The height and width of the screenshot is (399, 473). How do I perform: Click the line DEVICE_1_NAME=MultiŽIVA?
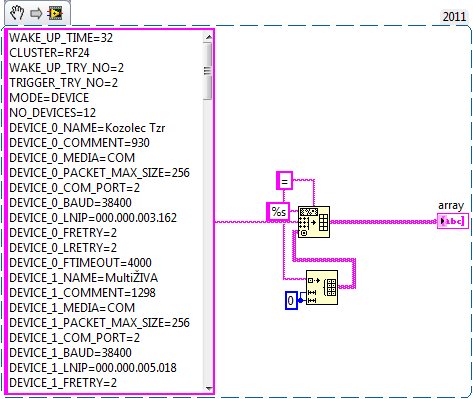[83, 278]
